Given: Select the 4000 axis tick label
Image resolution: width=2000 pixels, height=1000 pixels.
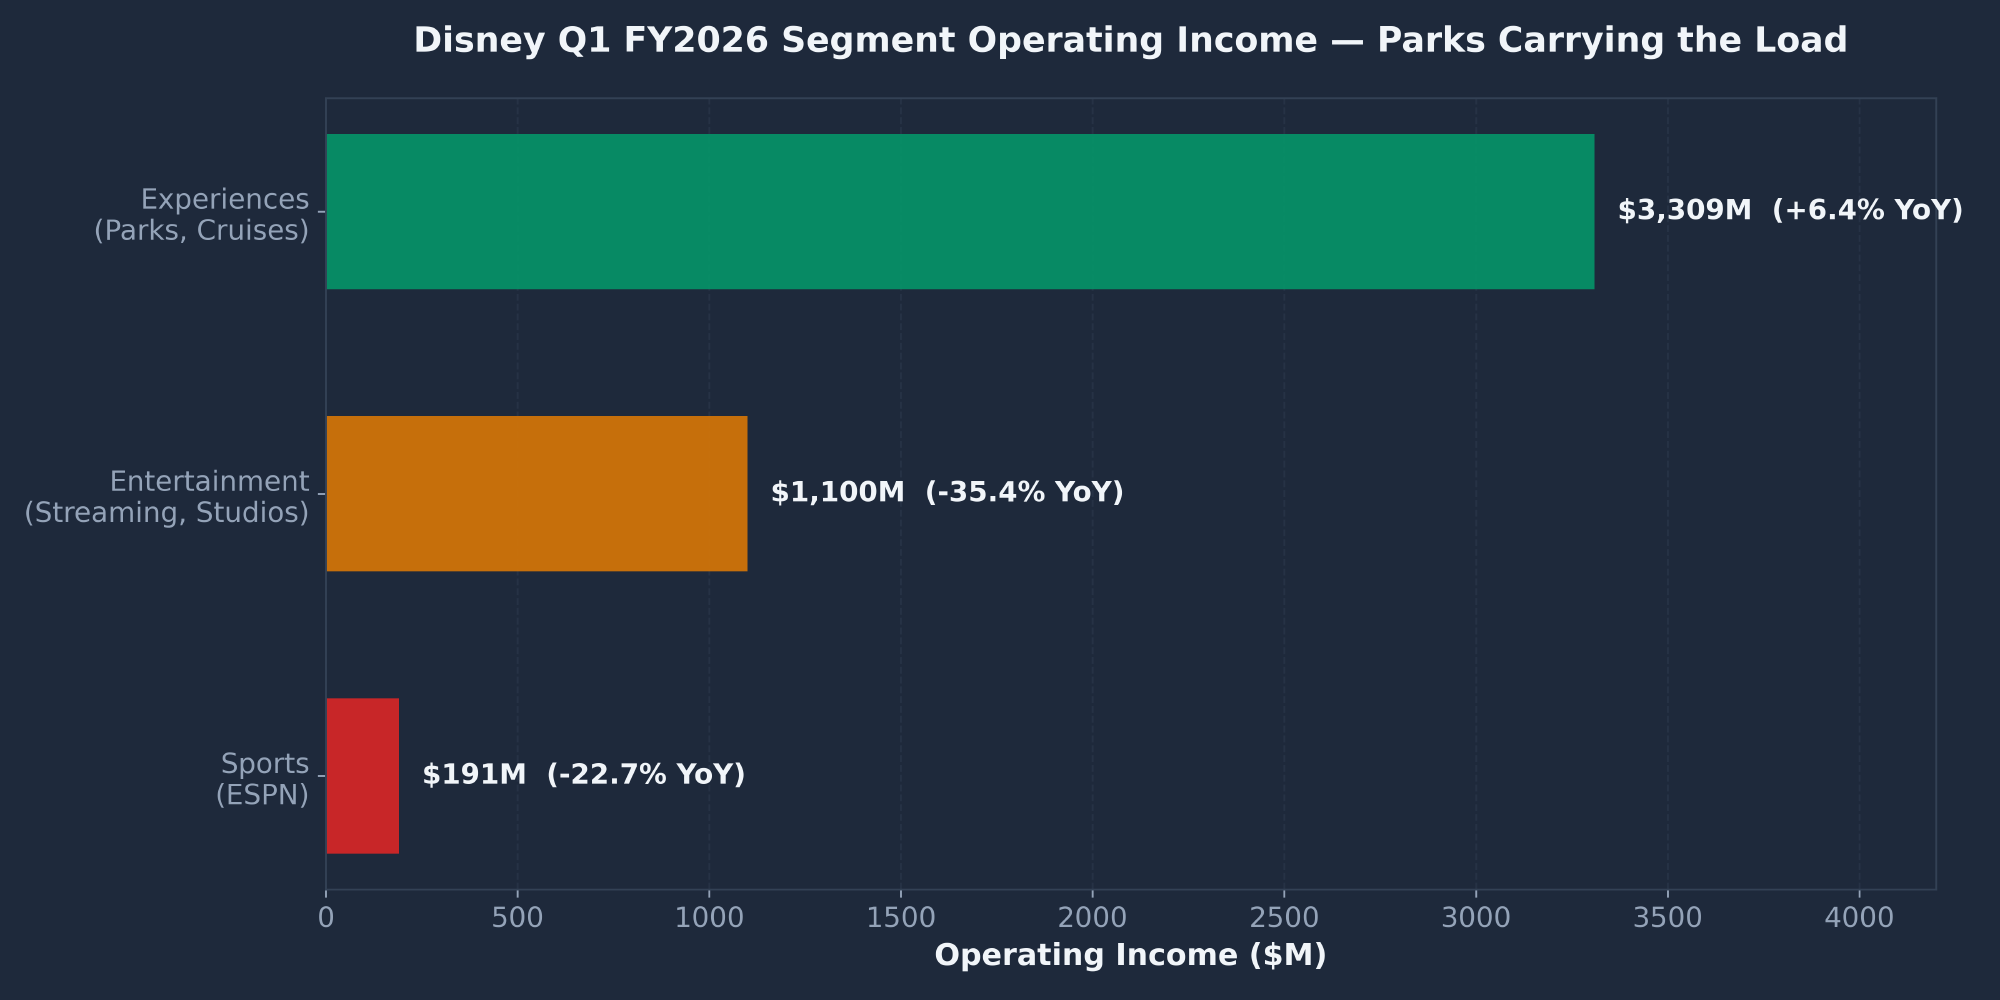Looking at the screenshot, I should tap(1860, 913).
